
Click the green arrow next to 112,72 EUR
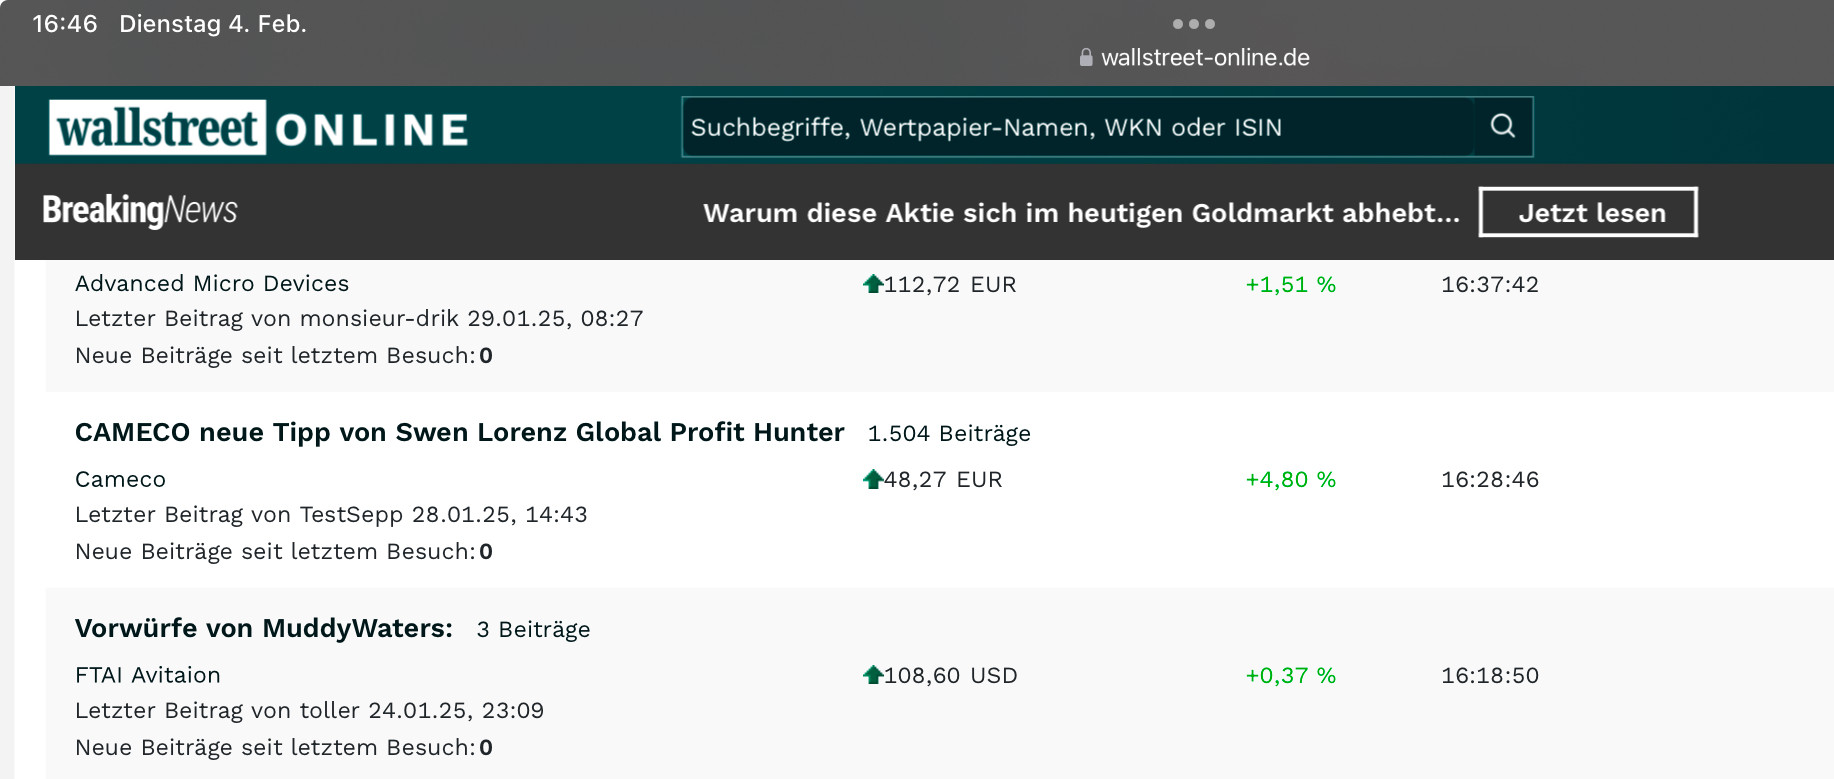872,284
